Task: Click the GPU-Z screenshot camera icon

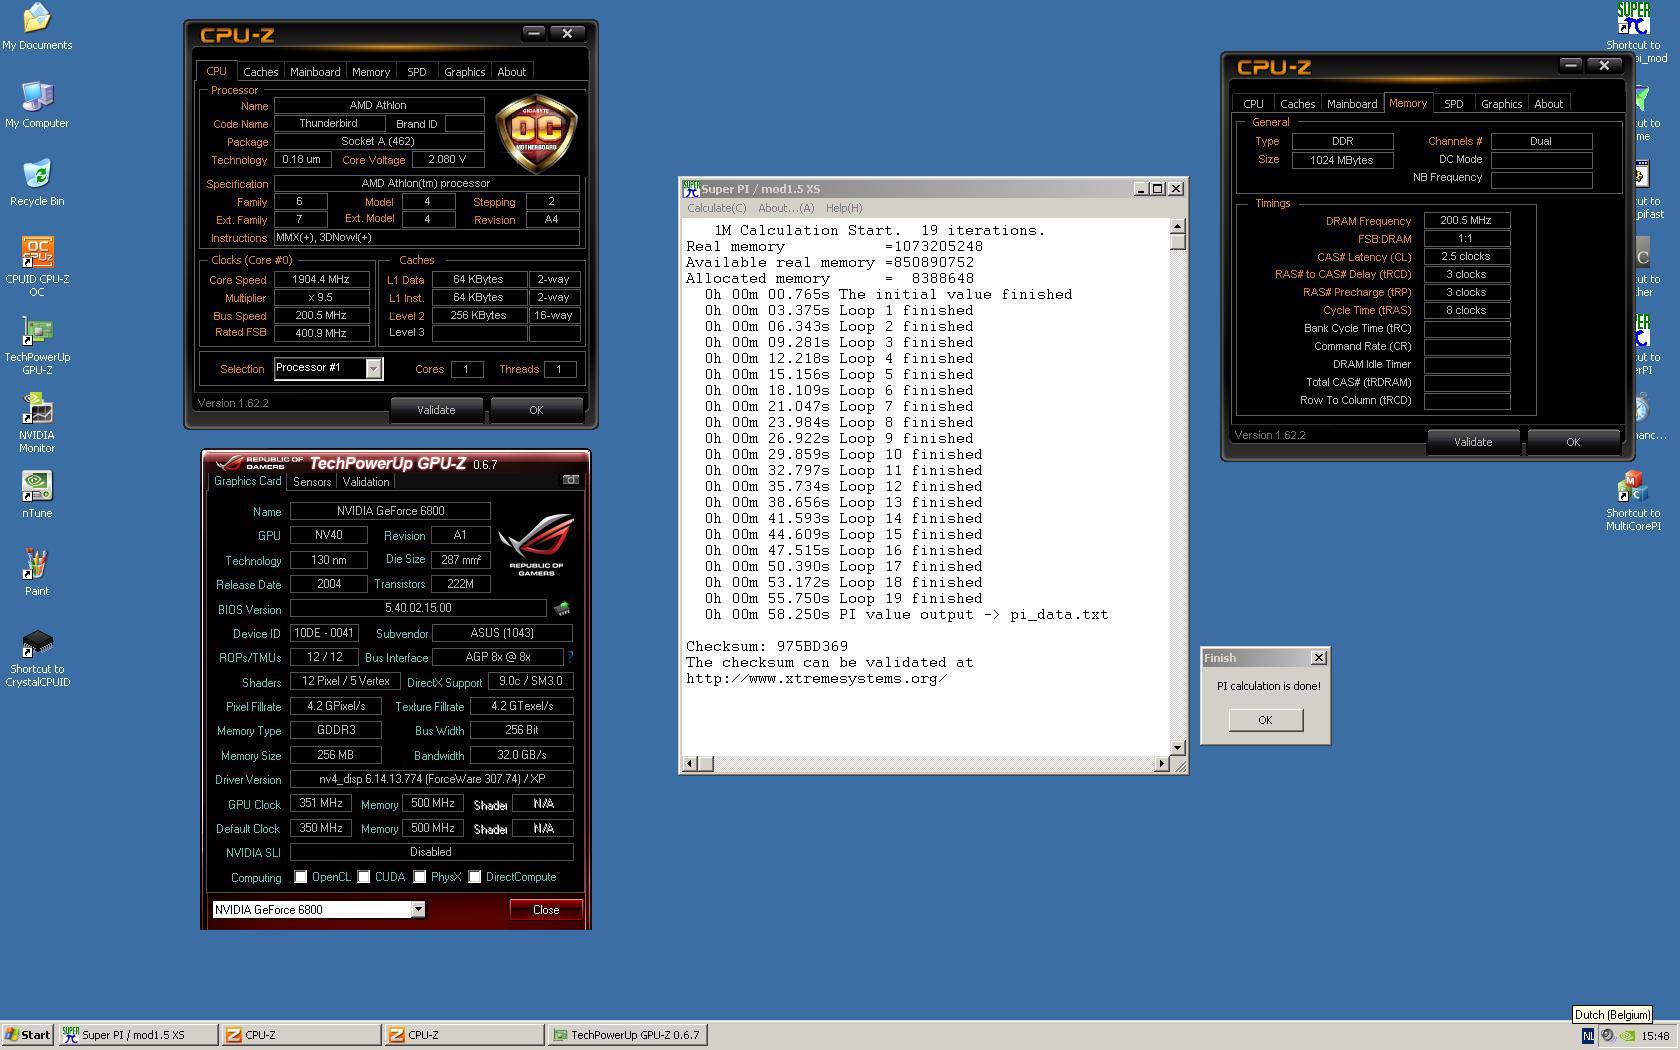Action: (570, 480)
